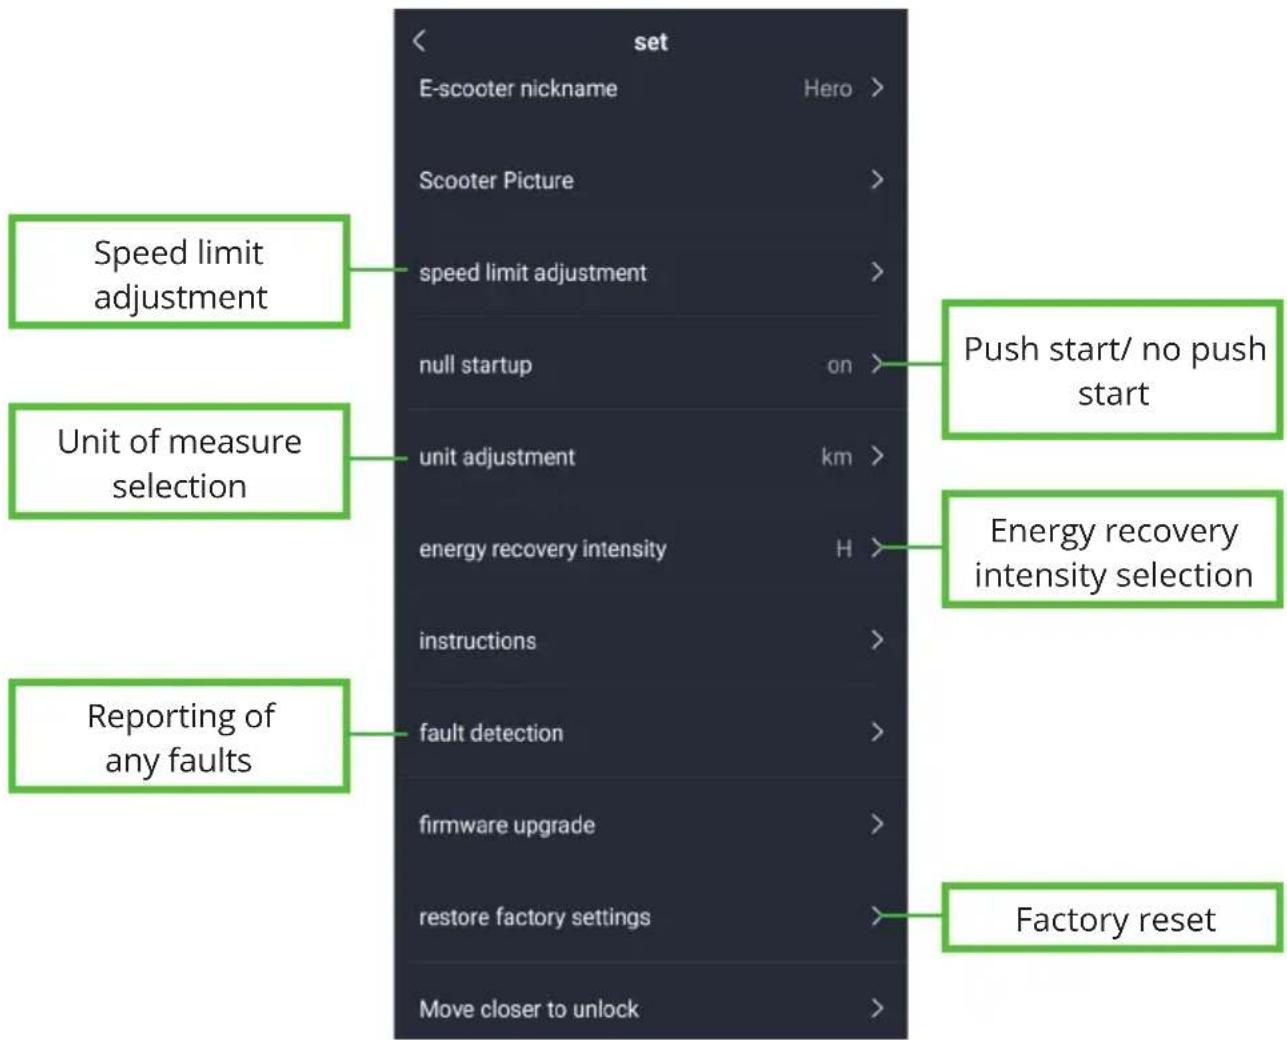Click the arrow on the firmware upgrade row
The height and width of the screenshot is (1040, 1287).
pyautogui.click(x=877, y=824)
